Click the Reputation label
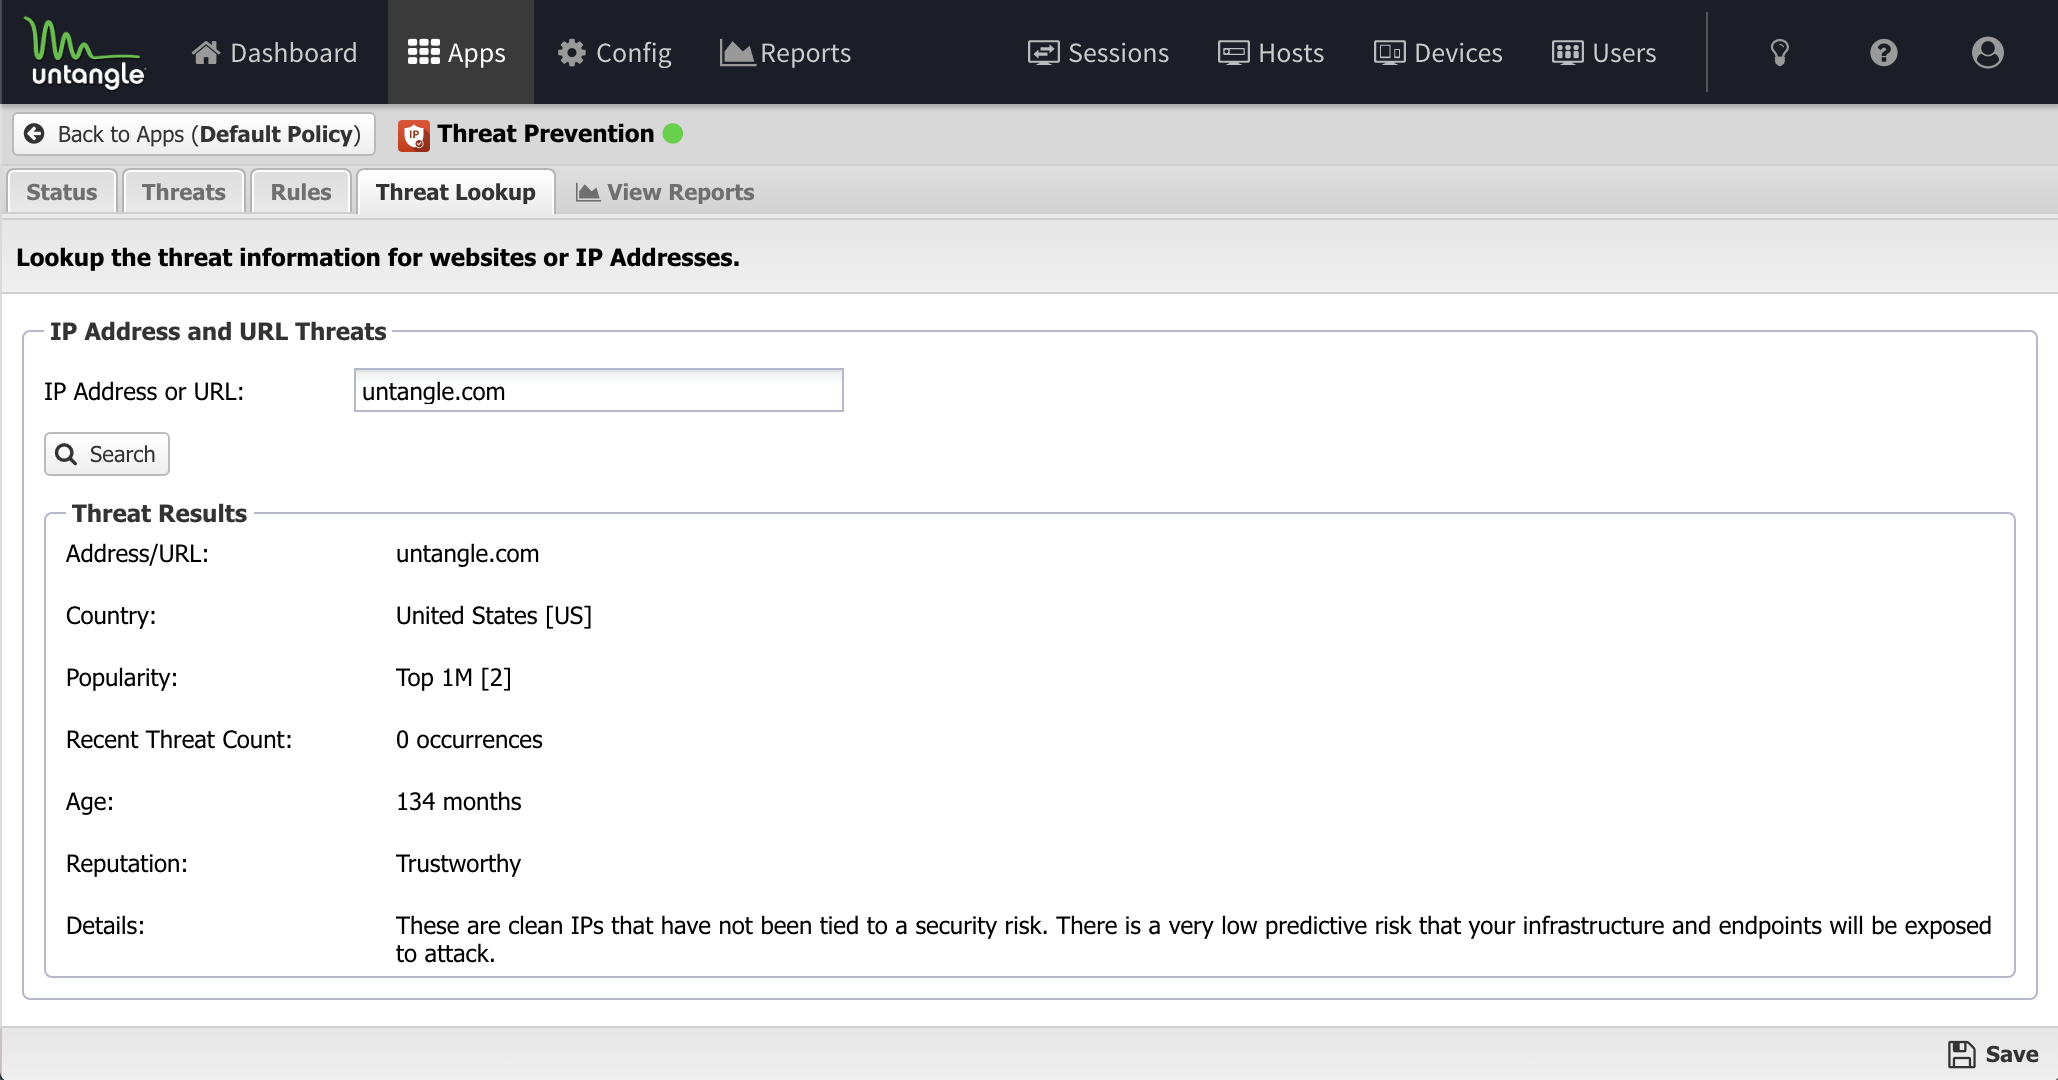Viewport: 2058px width, 1080px height. click(x=127, y=864)
